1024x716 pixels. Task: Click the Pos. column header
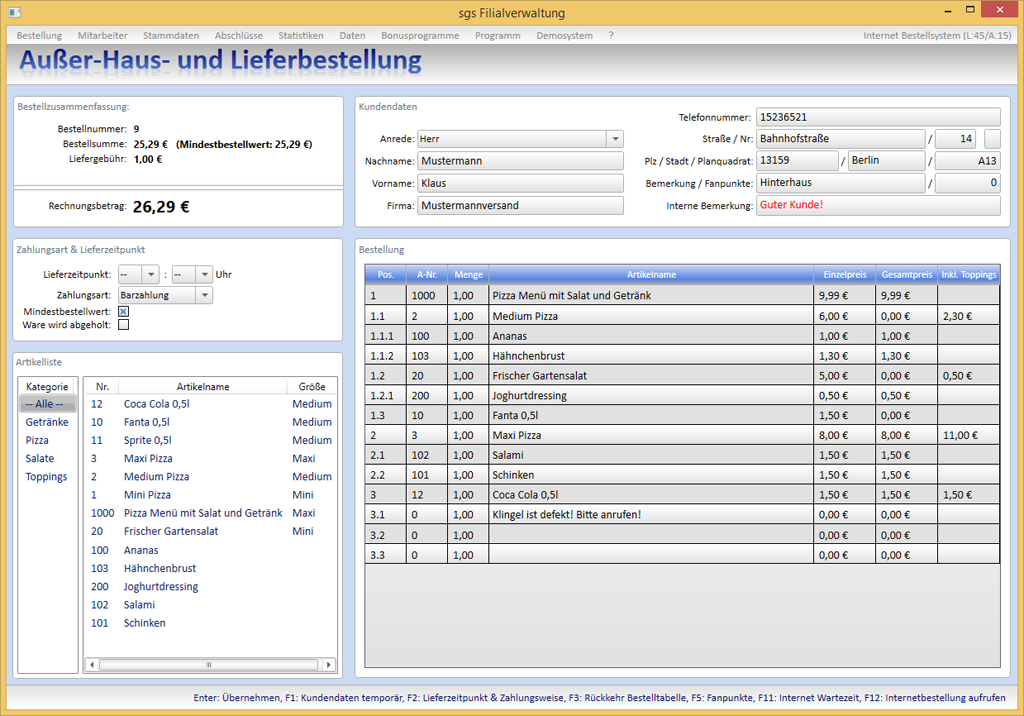[386, 274]
